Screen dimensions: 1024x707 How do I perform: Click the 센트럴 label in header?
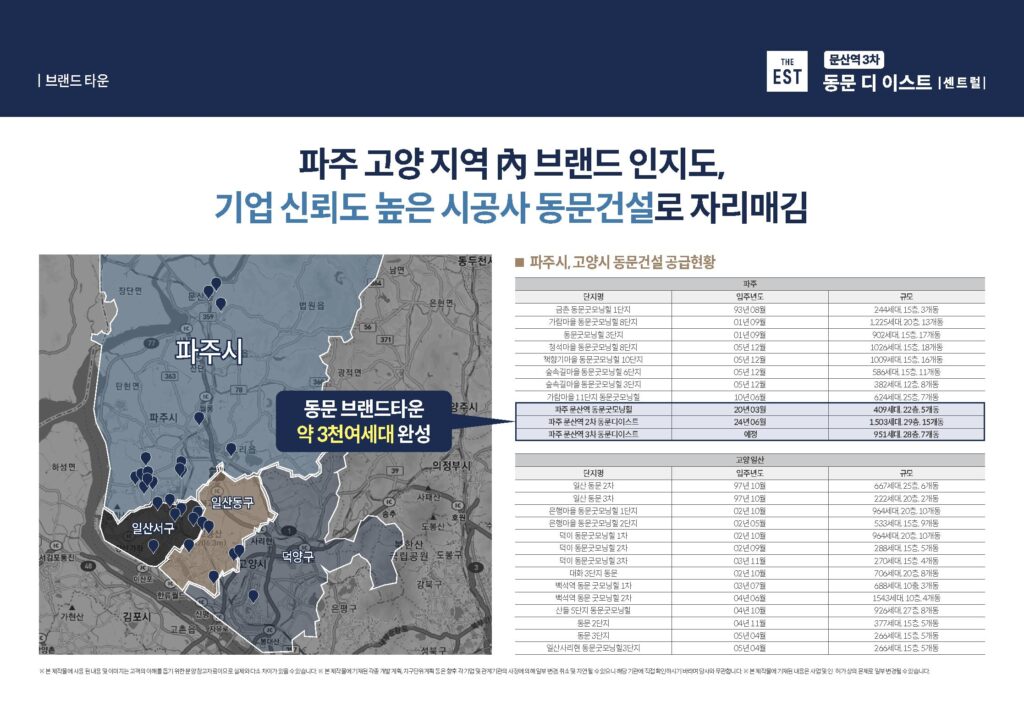pos(961,84)
